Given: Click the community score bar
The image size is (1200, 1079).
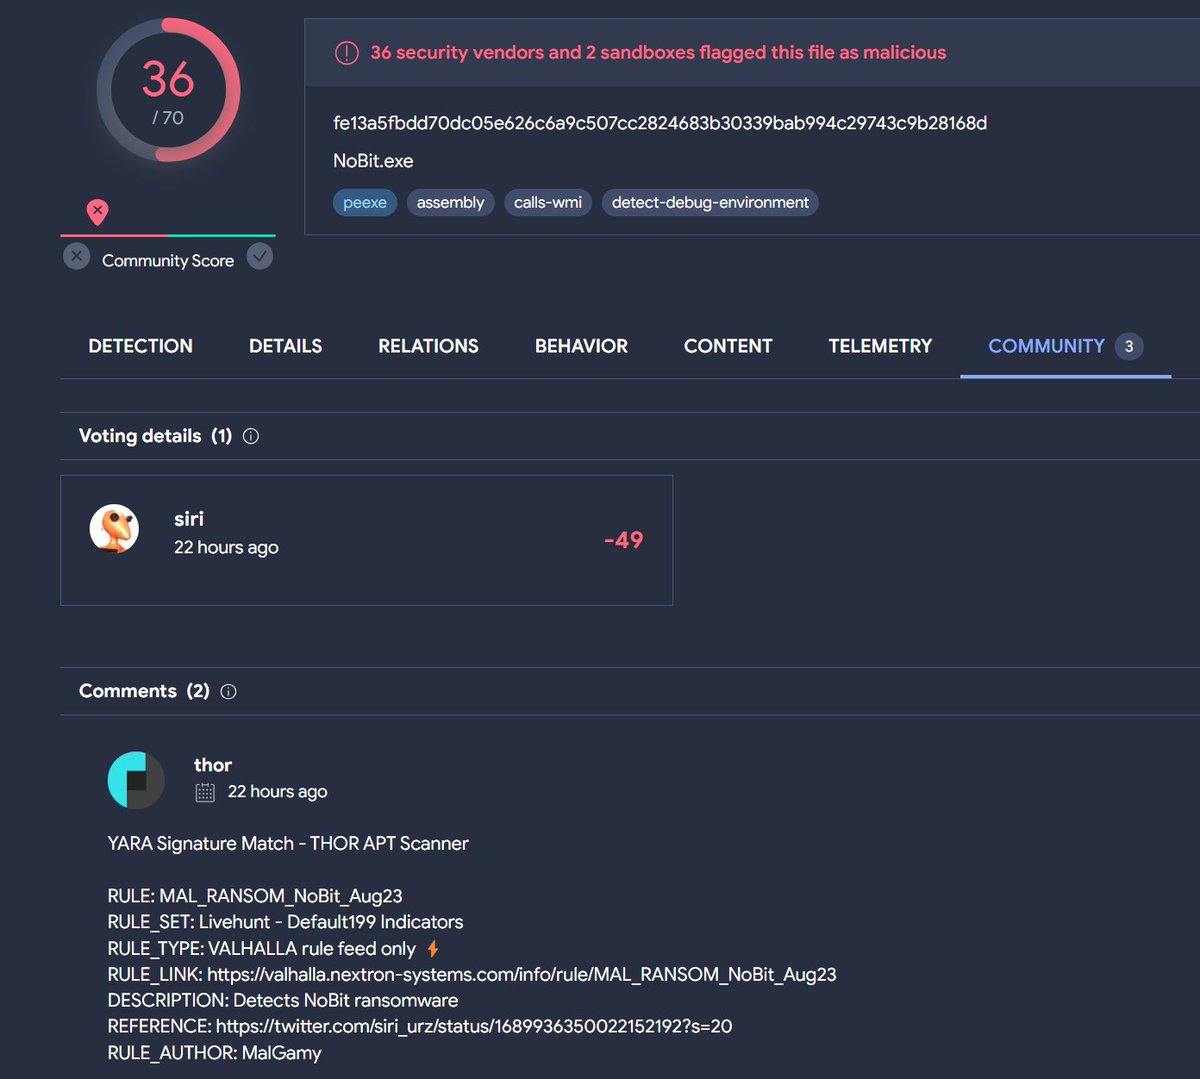Looking at the screenshot, I should click(168, 236).
